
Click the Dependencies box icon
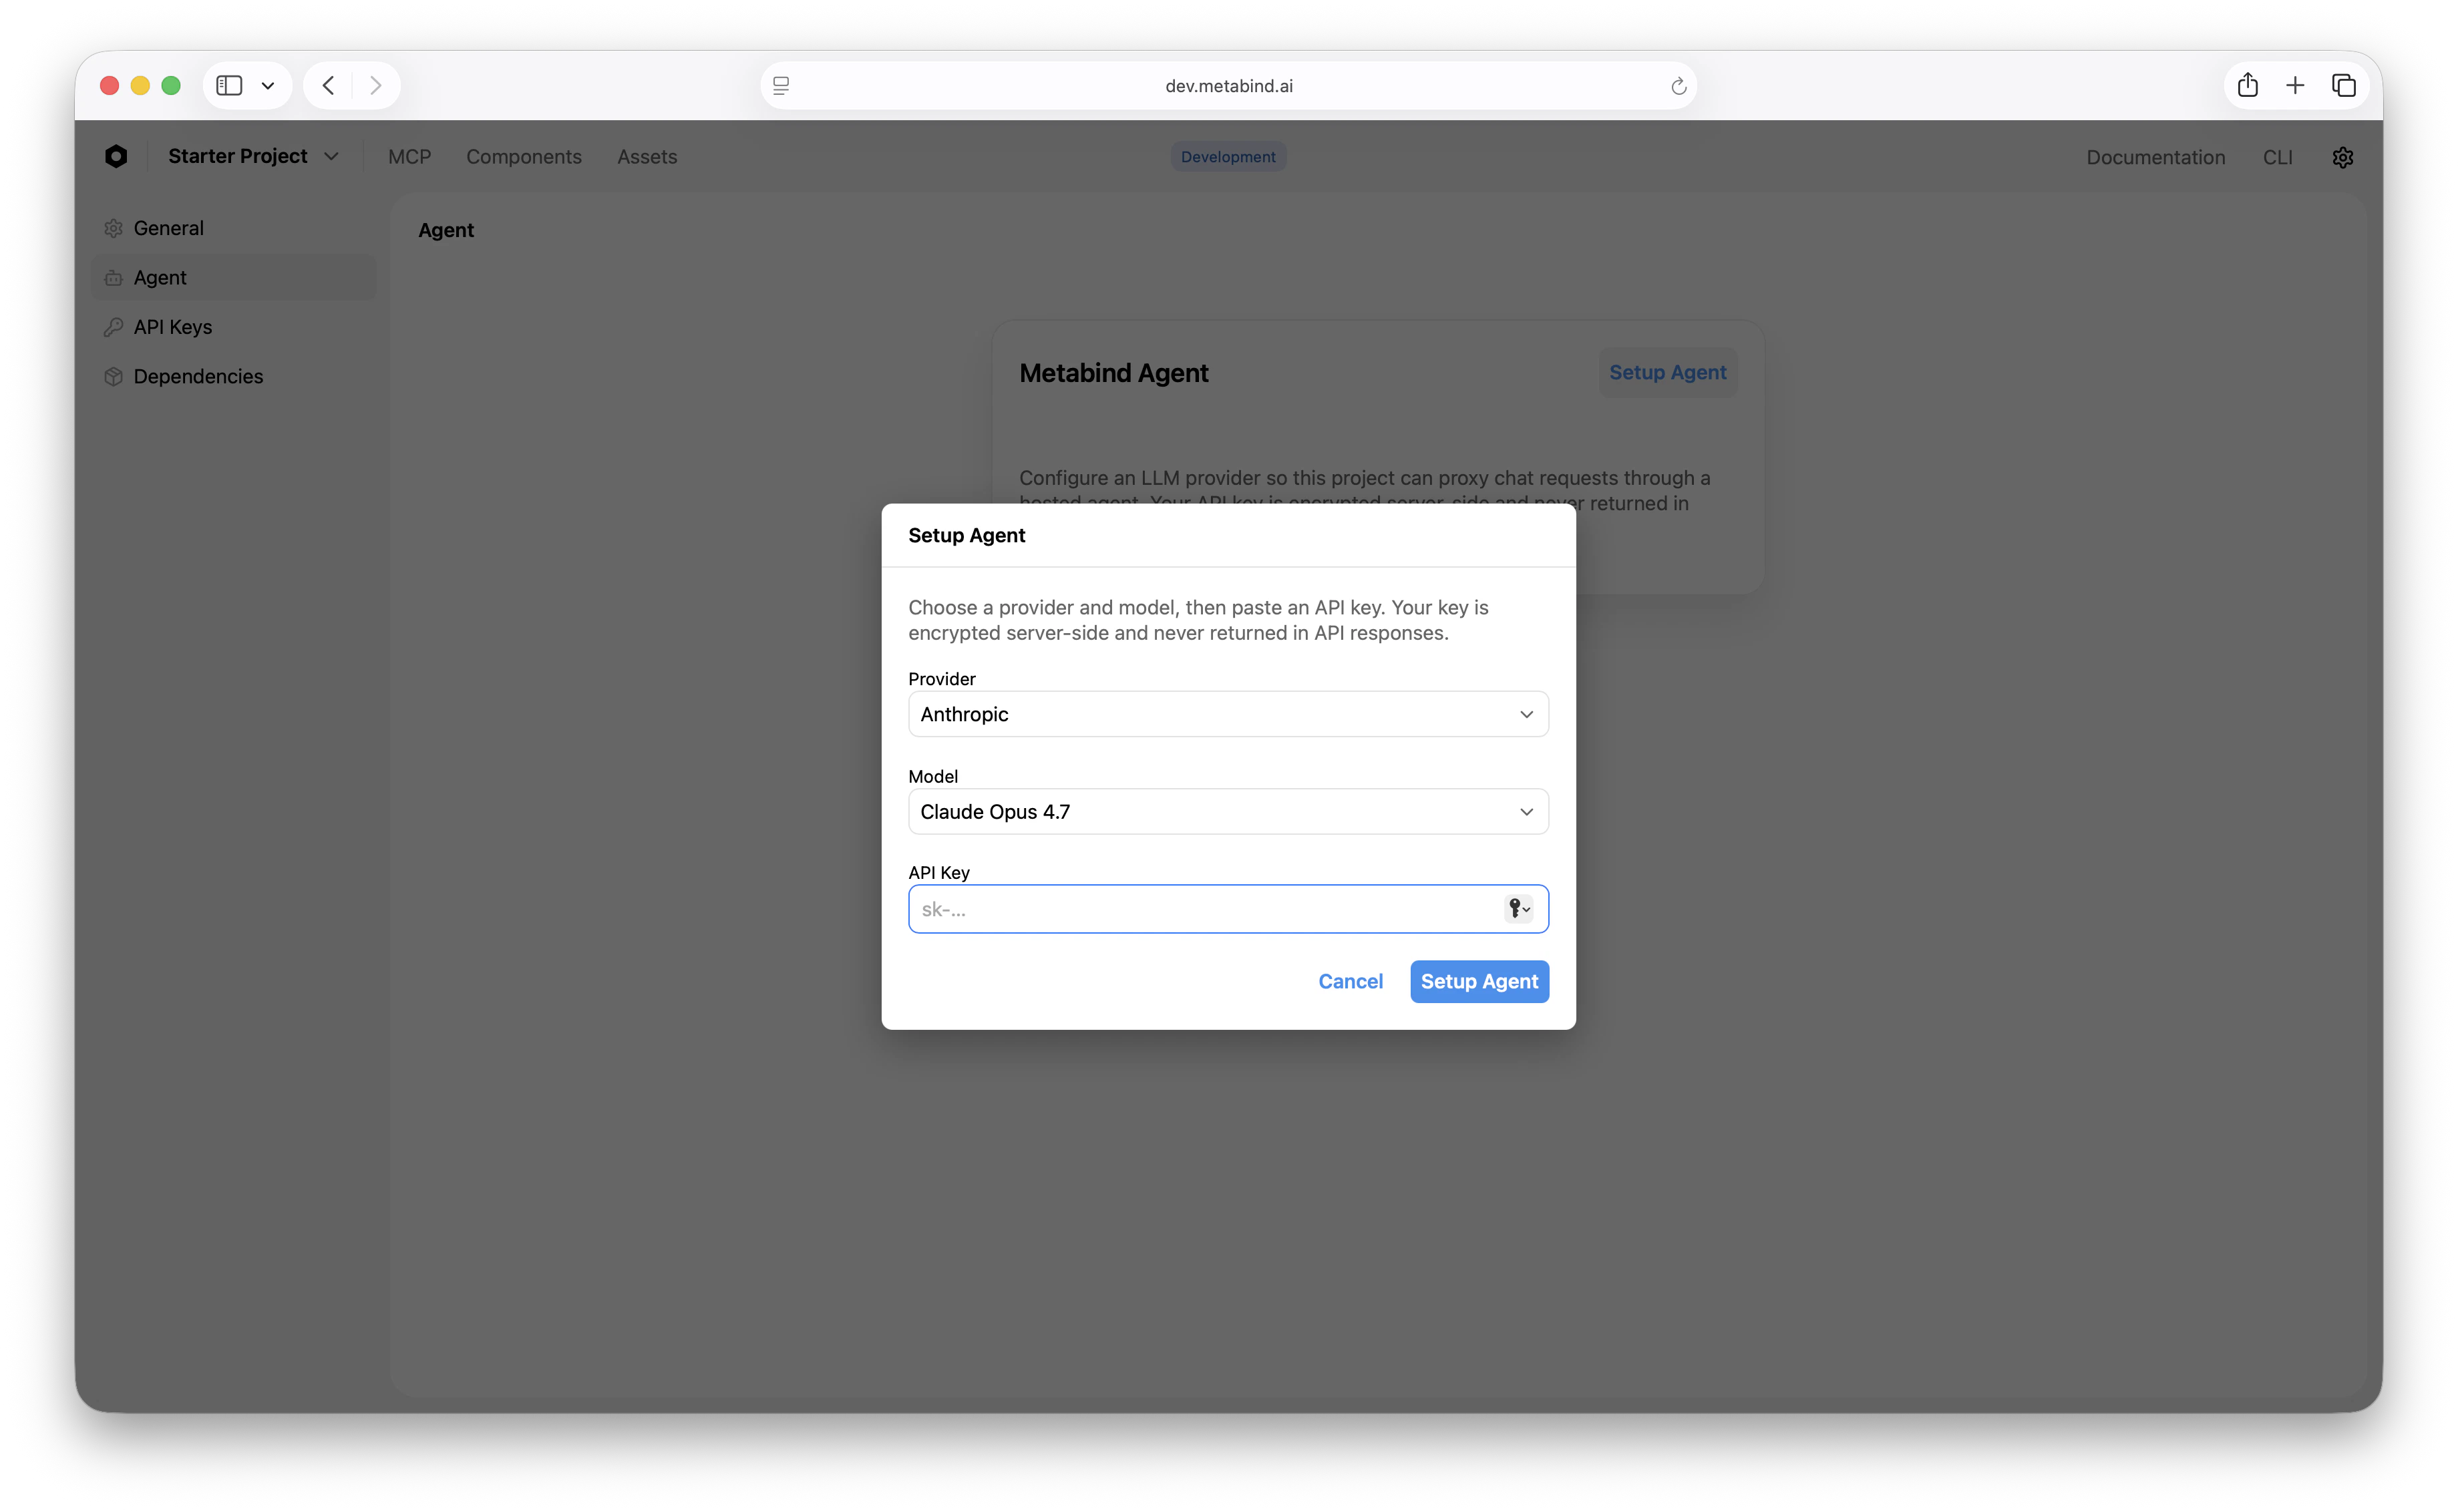pos(113,376)
